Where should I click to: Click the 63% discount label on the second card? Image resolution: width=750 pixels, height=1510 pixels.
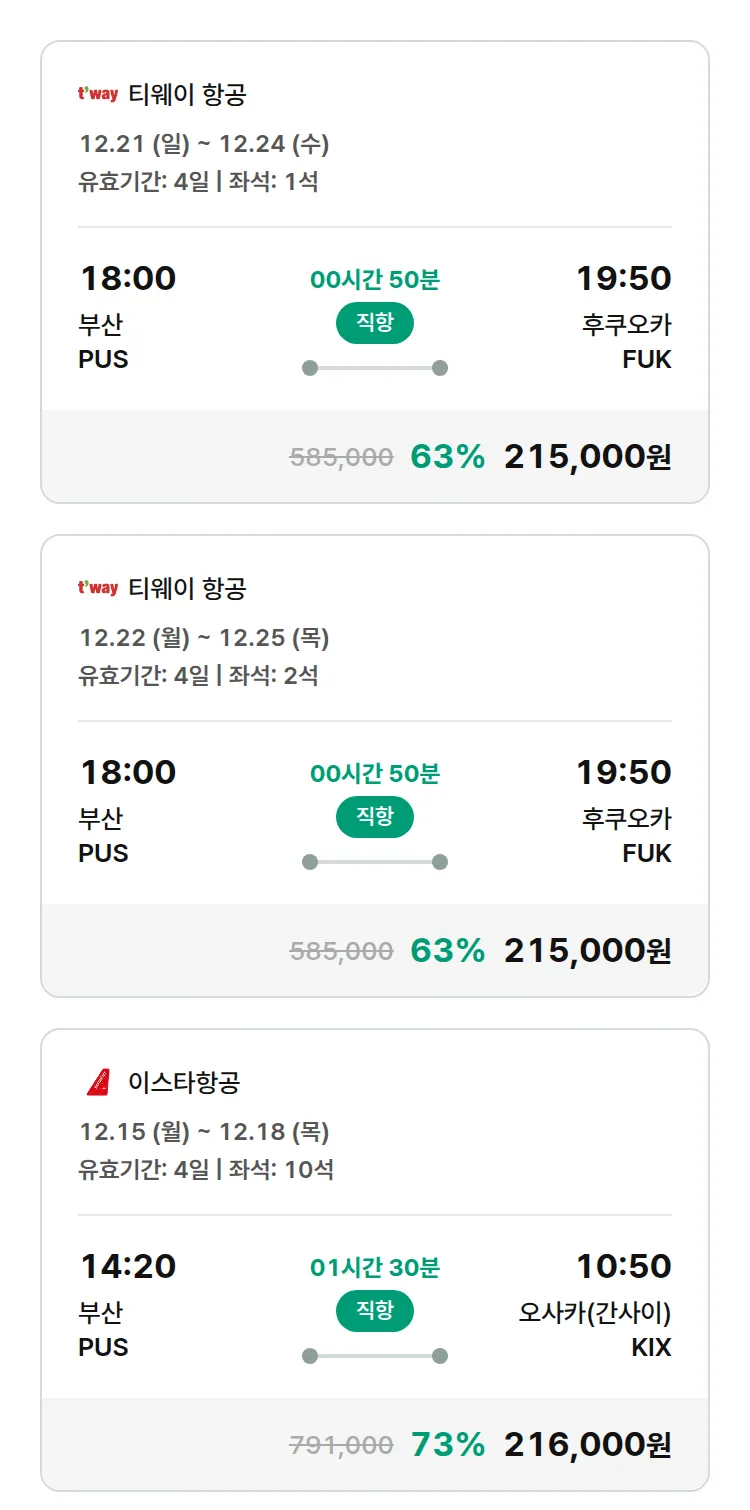pos(446,950)
